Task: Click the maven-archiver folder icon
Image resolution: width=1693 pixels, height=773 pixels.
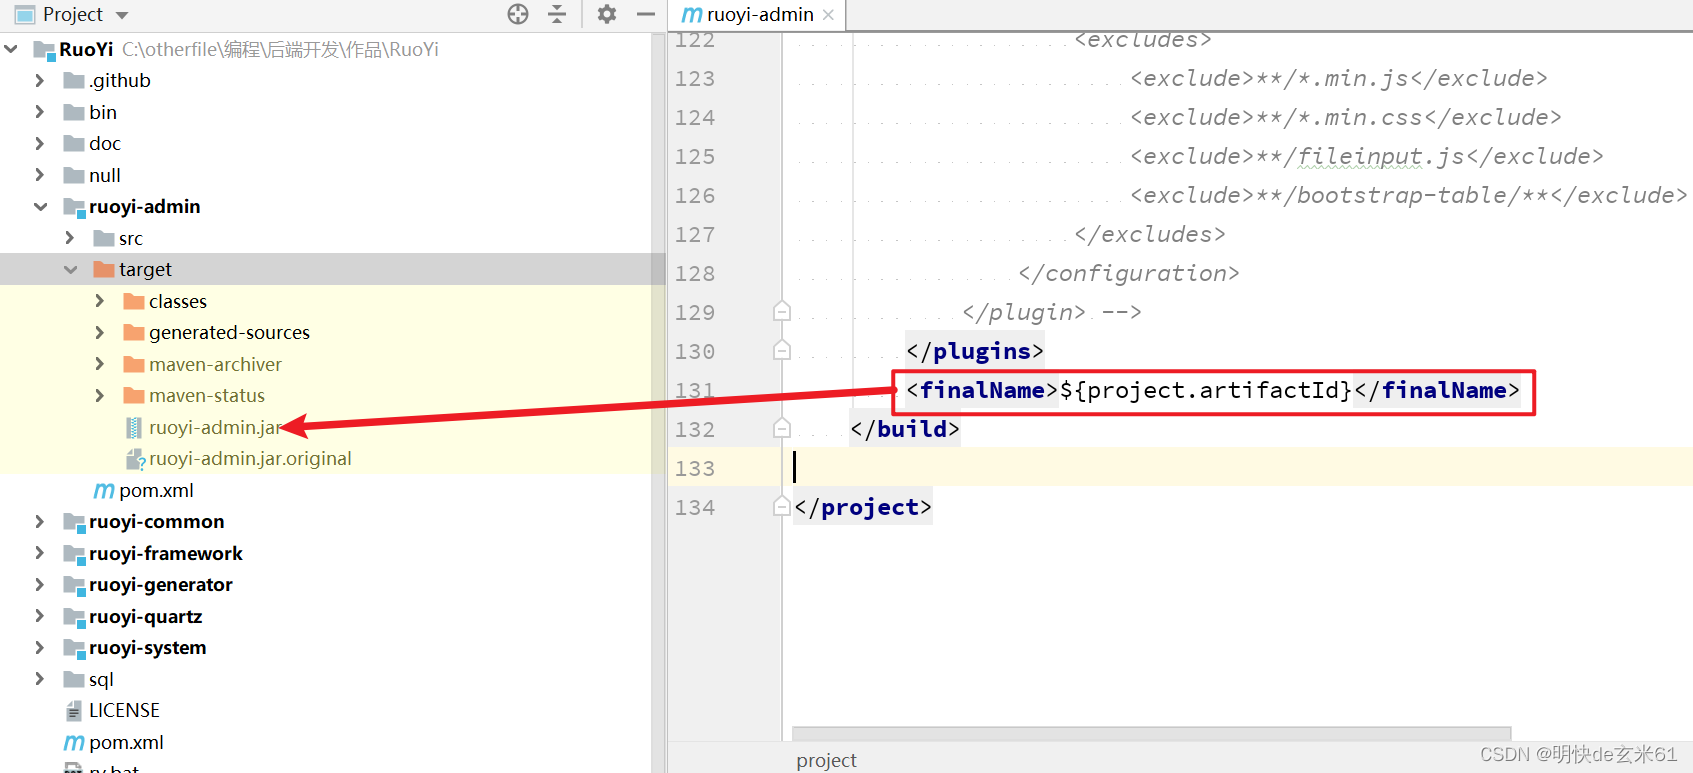Action: click(134, 364)
